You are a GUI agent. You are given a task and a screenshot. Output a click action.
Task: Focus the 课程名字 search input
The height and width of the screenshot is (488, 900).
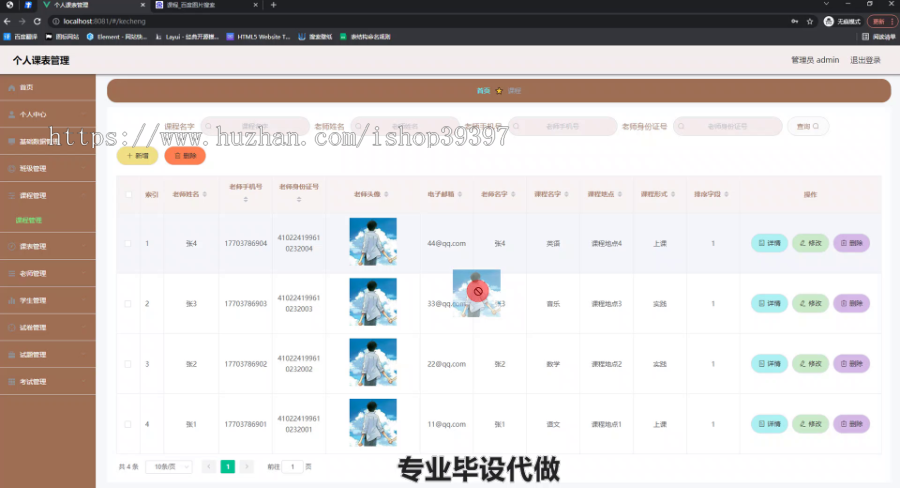pyautogui.click(x=255, y=126)
